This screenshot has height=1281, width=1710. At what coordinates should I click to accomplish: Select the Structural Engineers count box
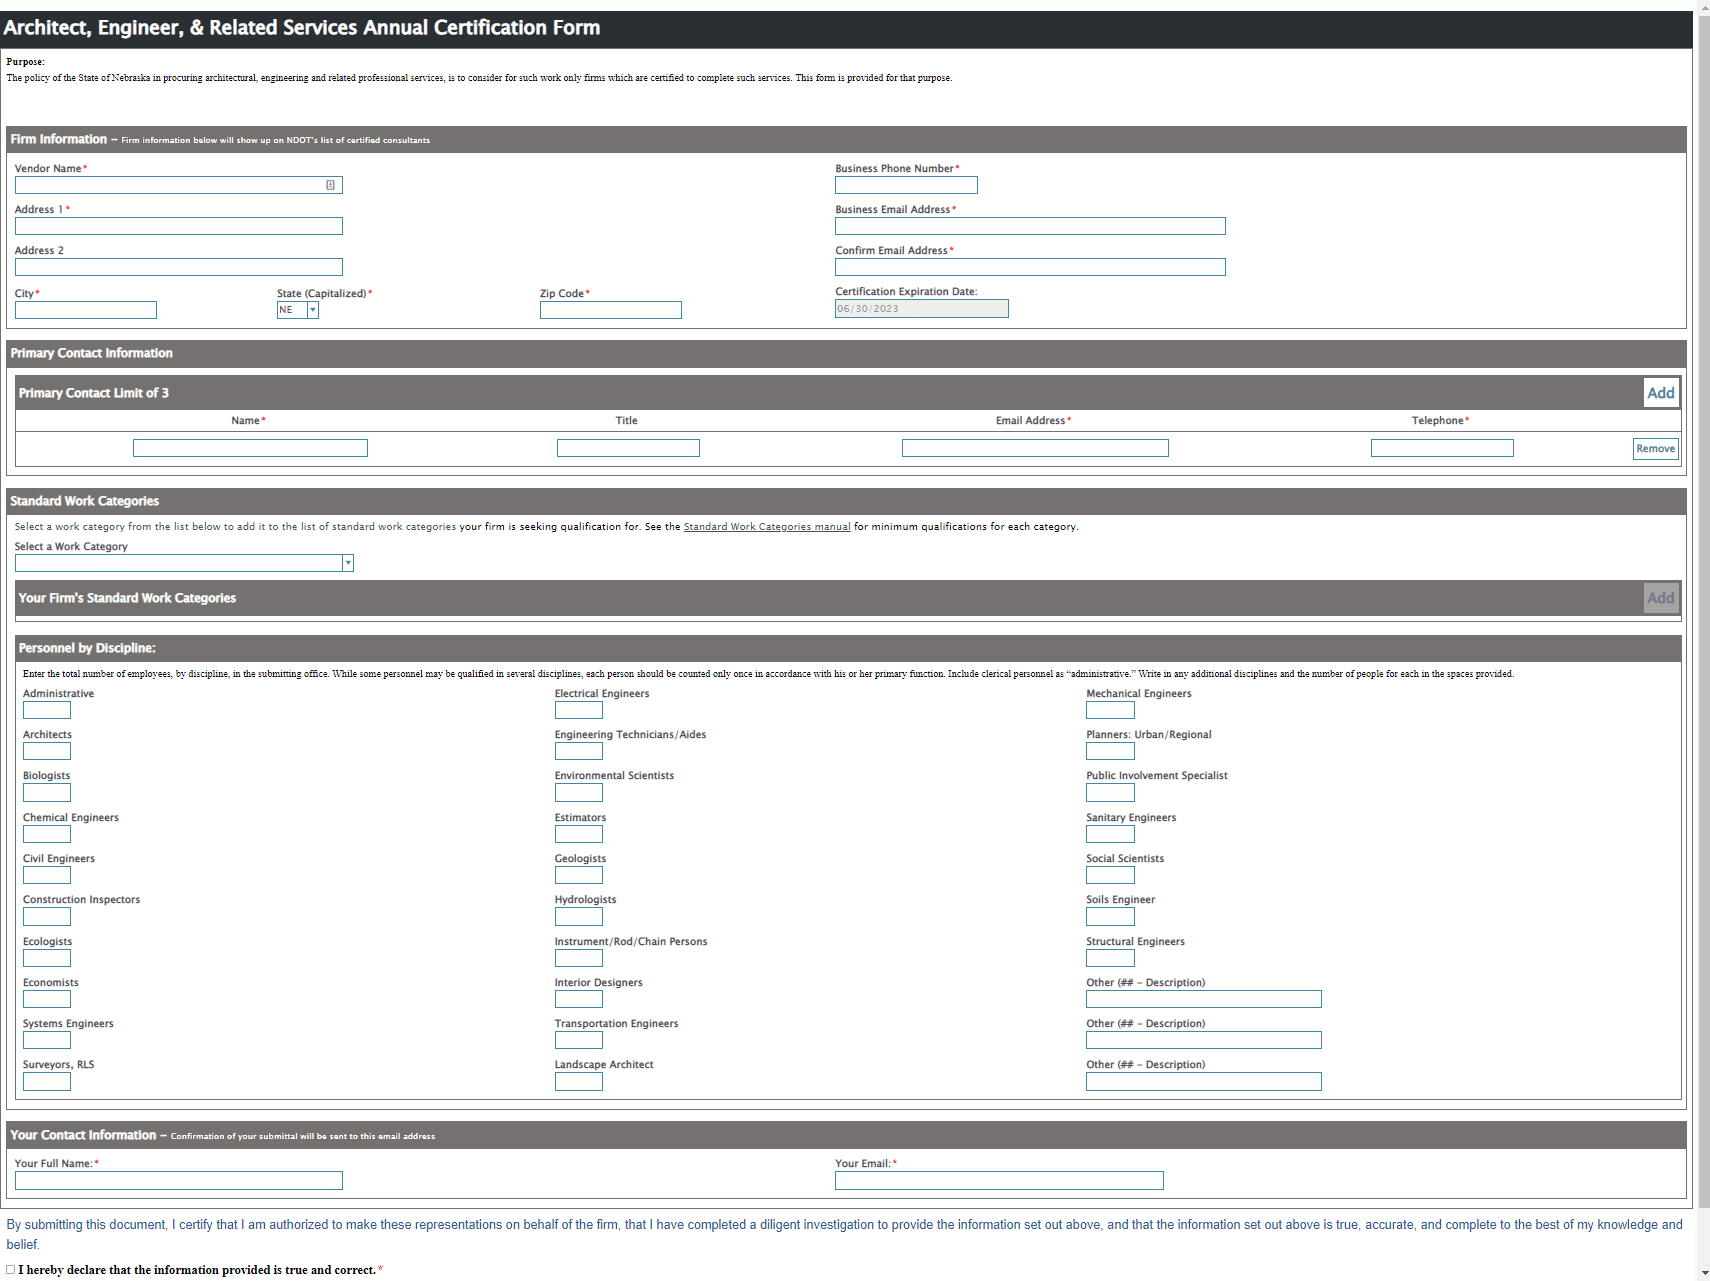tap(1110, 958)
